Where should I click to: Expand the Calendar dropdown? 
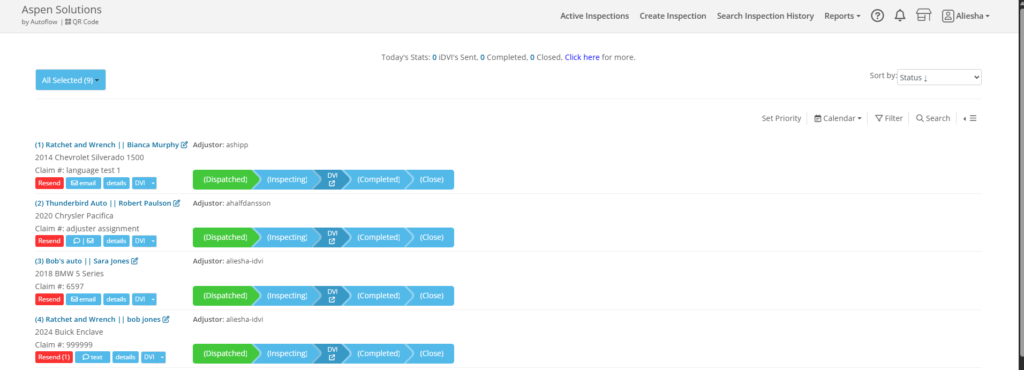point(838,118)
